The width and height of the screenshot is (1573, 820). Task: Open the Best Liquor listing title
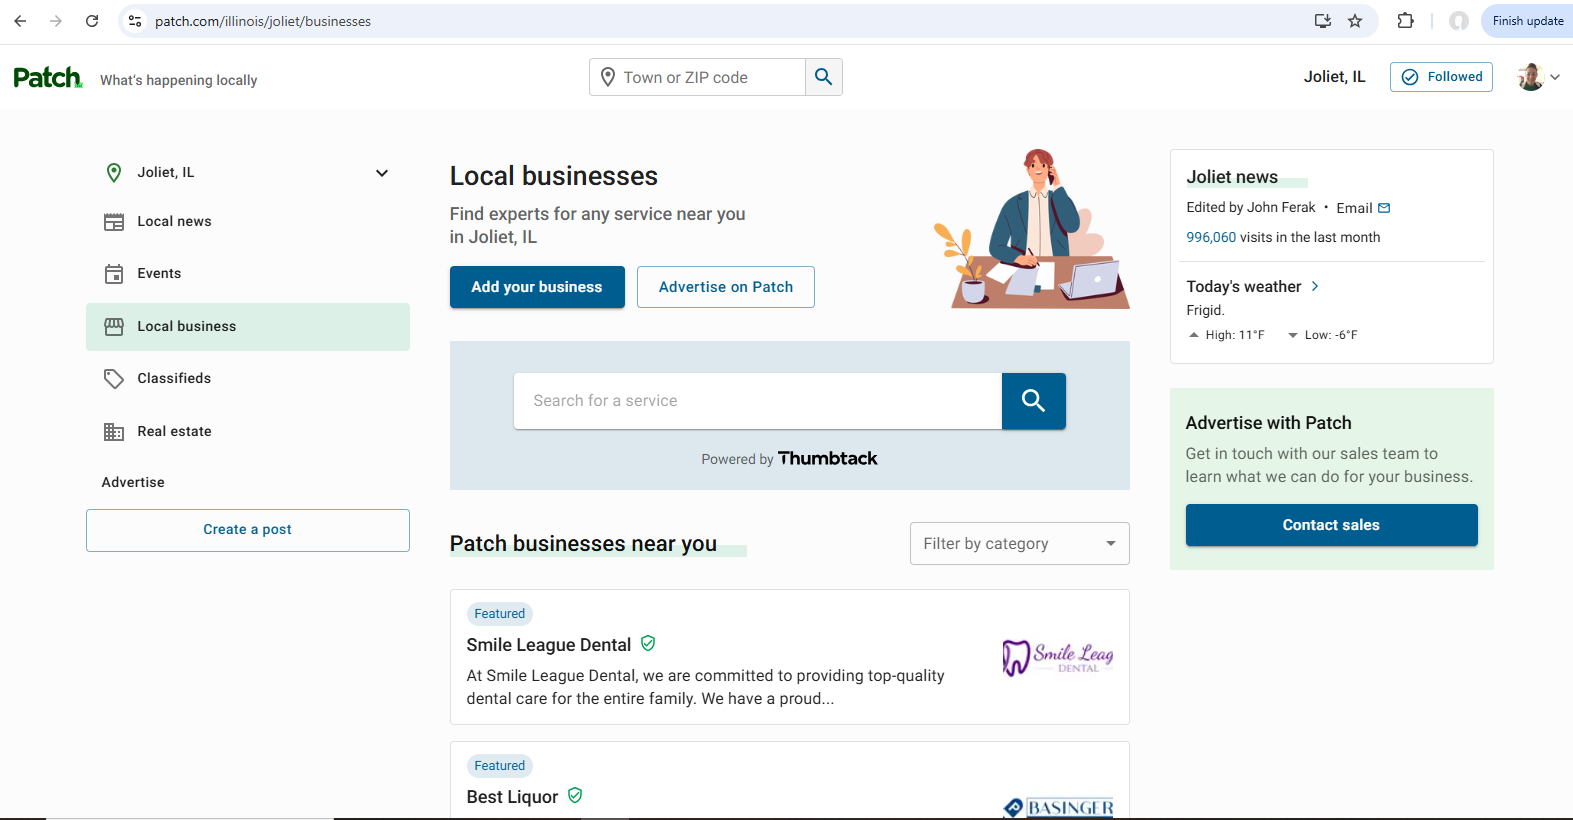click(x=512, y=797)
